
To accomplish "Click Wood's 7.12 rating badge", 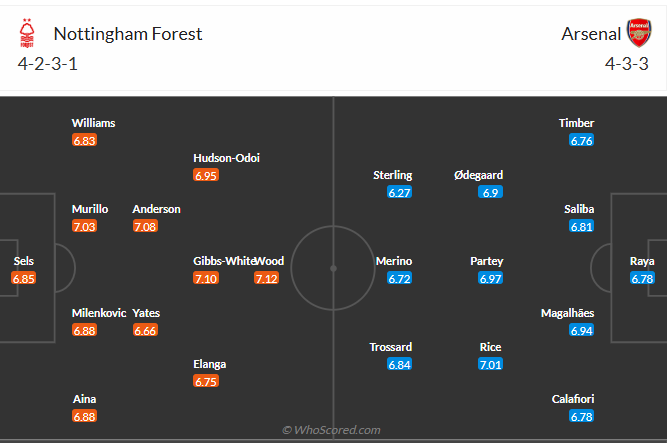I will point(266,278).
